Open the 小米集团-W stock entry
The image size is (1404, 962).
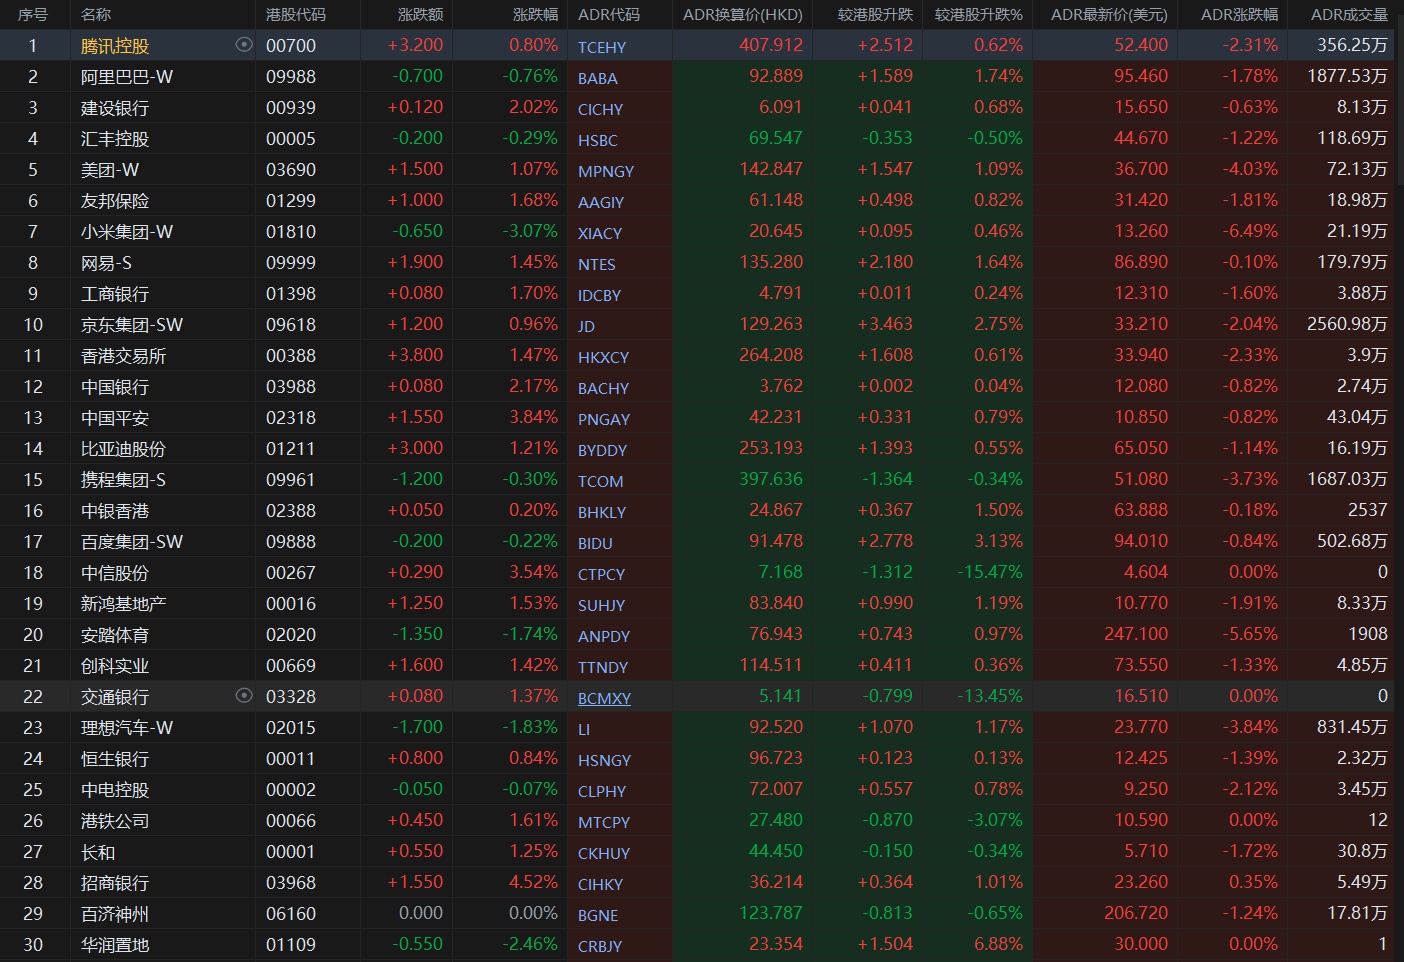(x=127, y=232)
